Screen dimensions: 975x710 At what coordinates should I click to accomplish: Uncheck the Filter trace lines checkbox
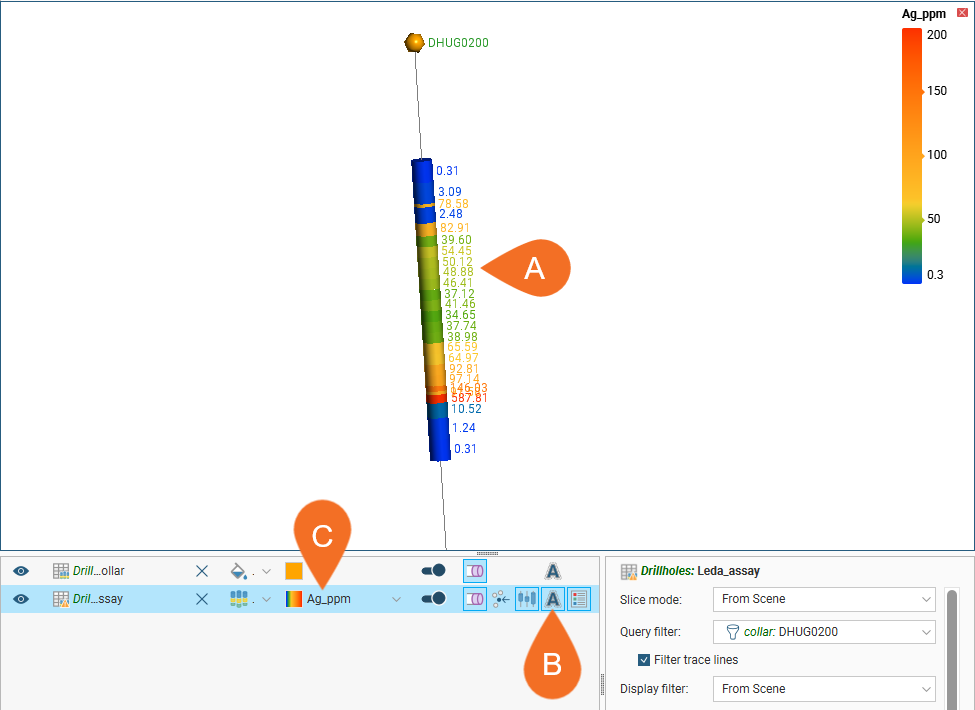pos(644,659)
